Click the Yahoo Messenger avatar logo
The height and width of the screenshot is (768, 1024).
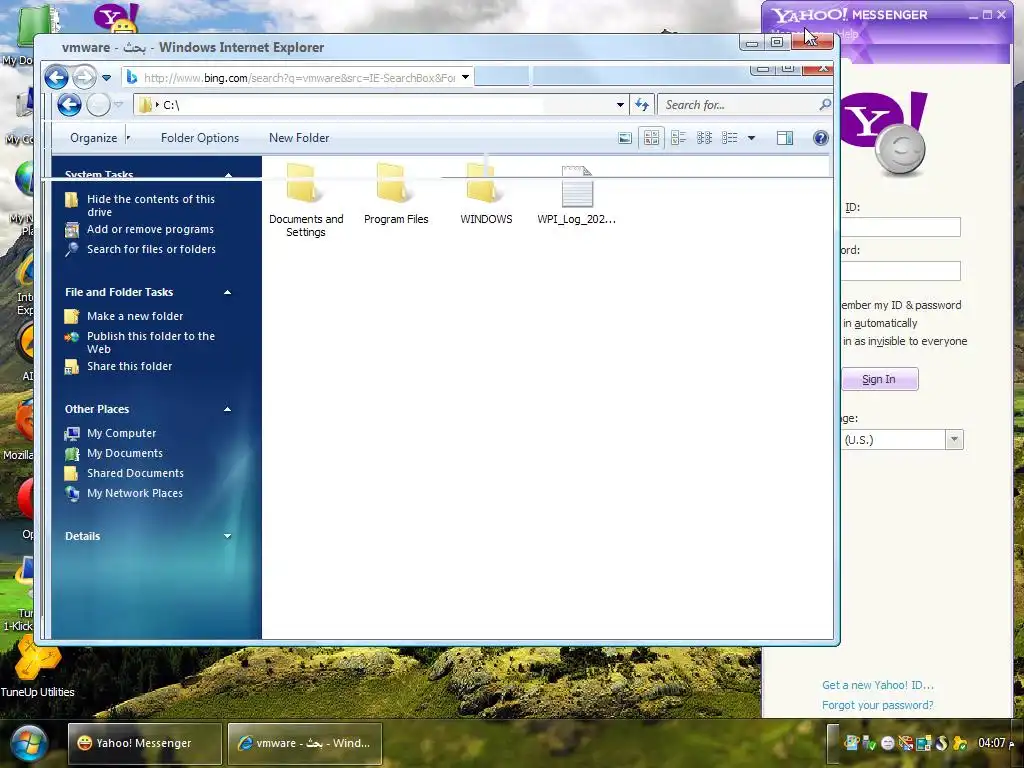click(884, 133)
